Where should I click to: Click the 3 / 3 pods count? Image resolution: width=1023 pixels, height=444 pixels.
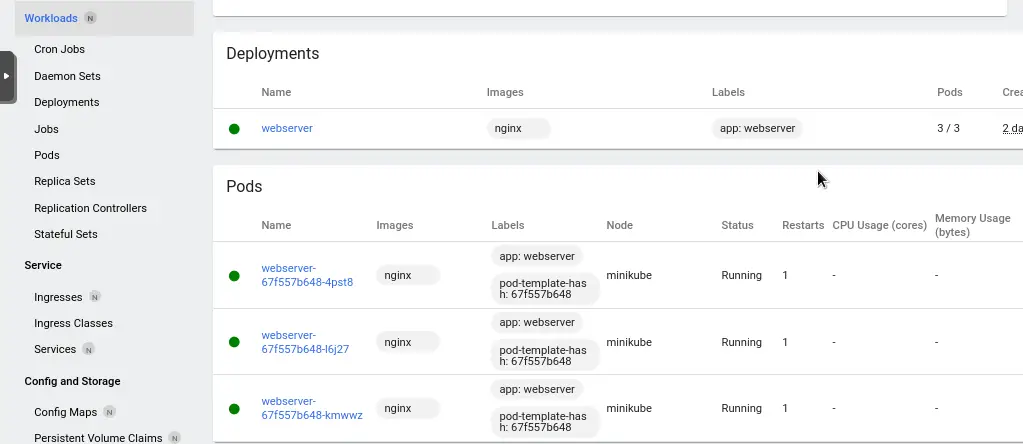pyautogui.click(x=948, y=128)
